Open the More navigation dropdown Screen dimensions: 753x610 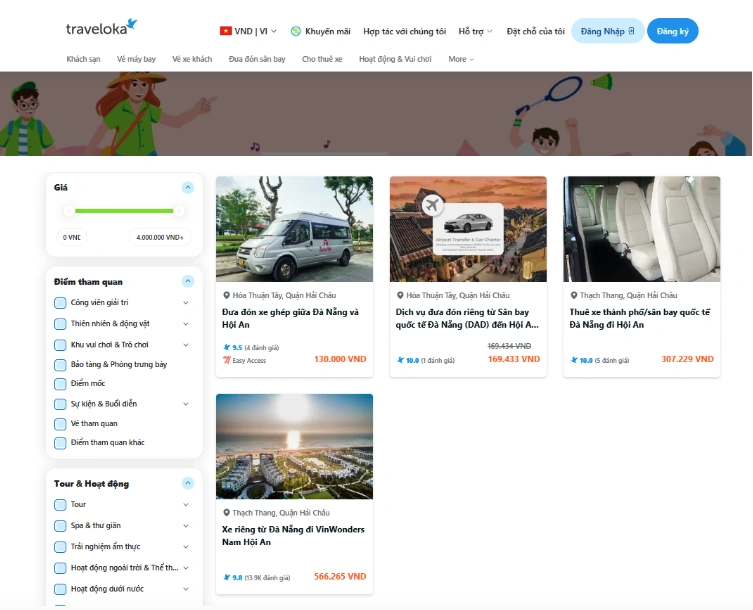tap(461, 59)
